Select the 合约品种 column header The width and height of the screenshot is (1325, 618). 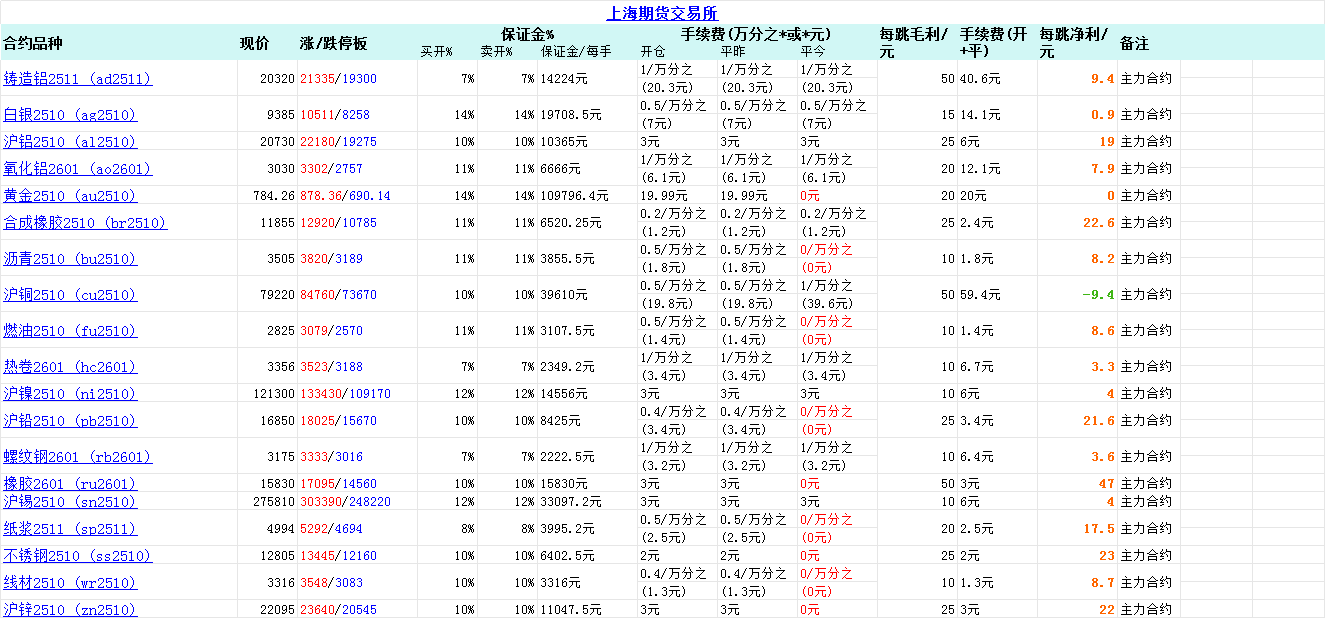33,43
